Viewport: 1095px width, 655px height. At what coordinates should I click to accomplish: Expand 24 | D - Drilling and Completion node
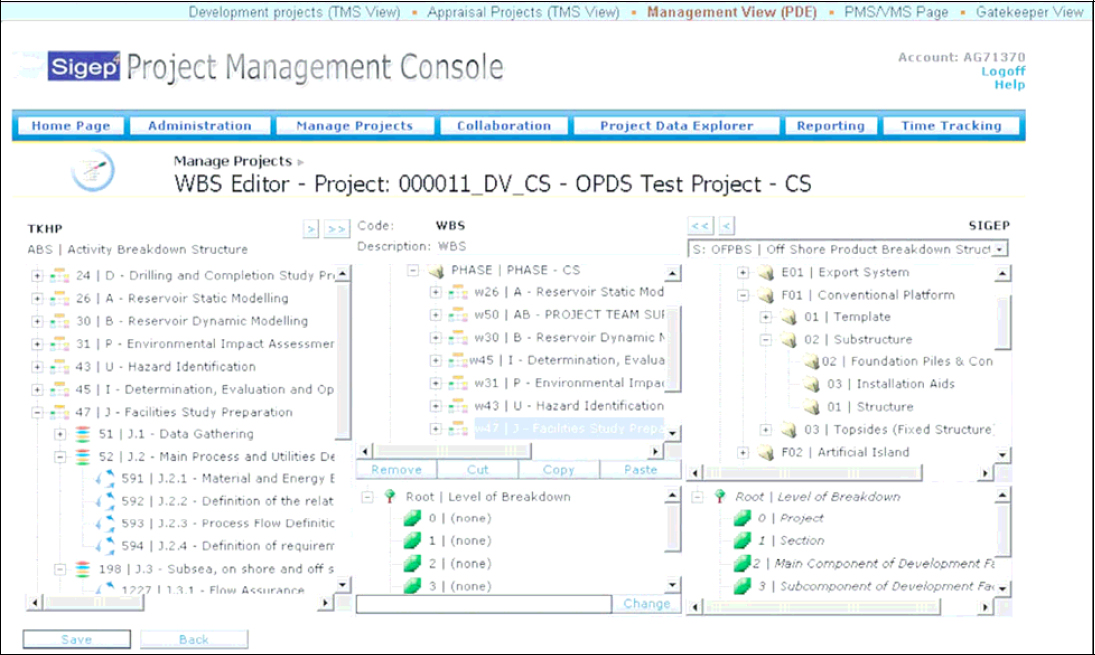tap(37, 276)
